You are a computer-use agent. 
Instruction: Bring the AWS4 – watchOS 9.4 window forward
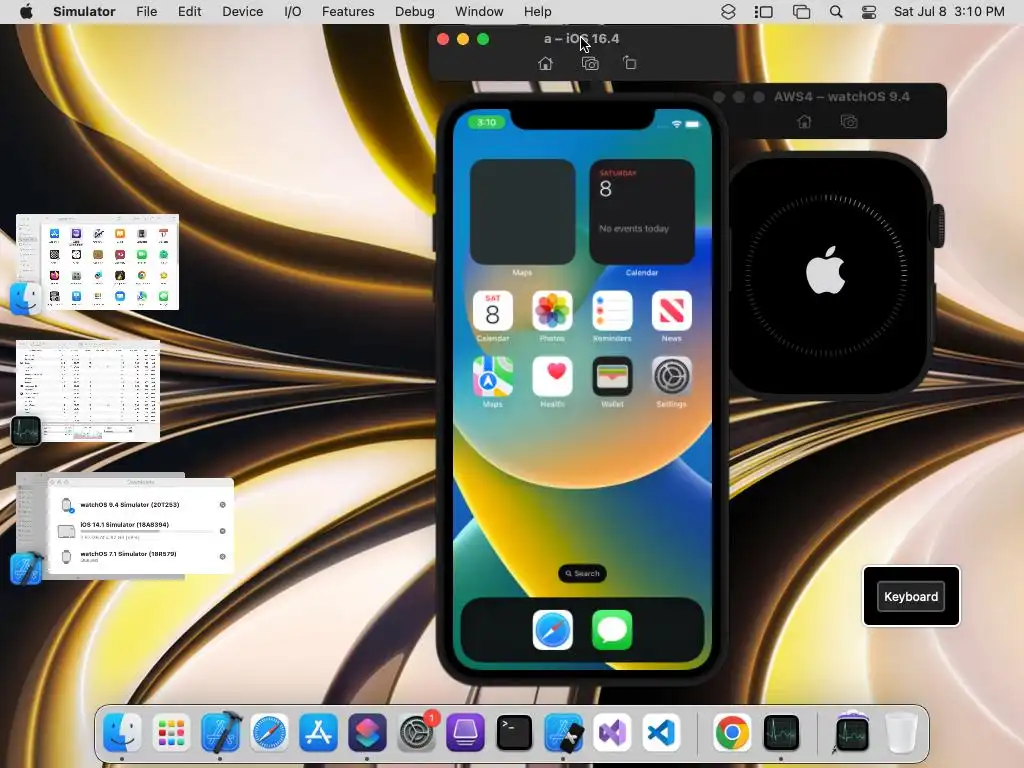(x=841, y=97)
